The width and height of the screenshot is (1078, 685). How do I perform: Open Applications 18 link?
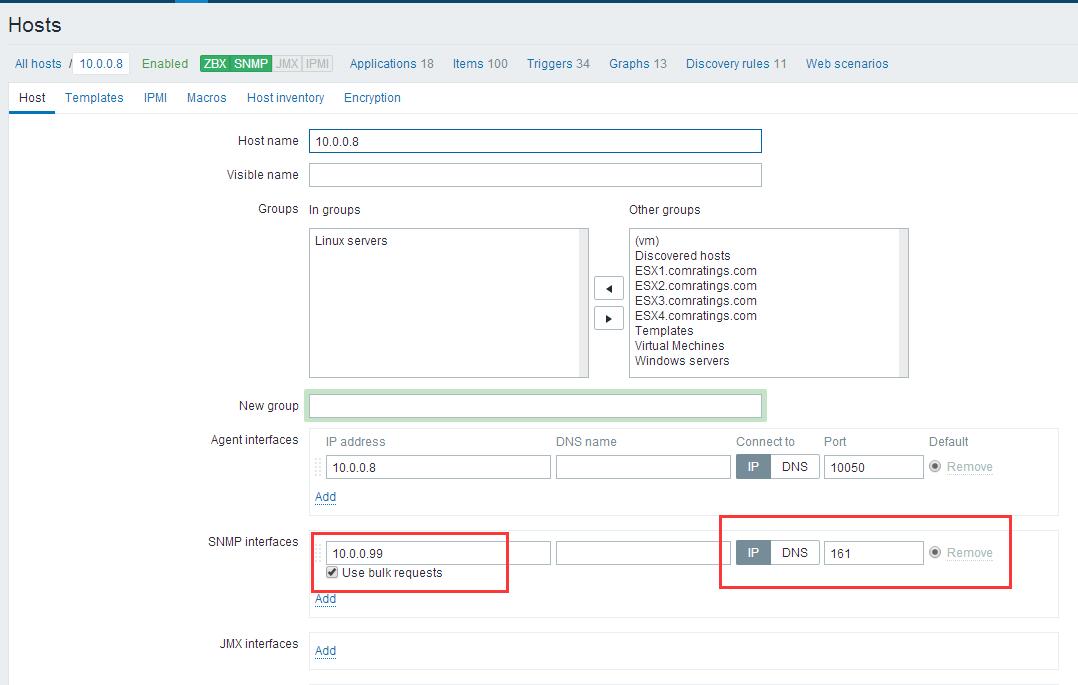(391, 63)
